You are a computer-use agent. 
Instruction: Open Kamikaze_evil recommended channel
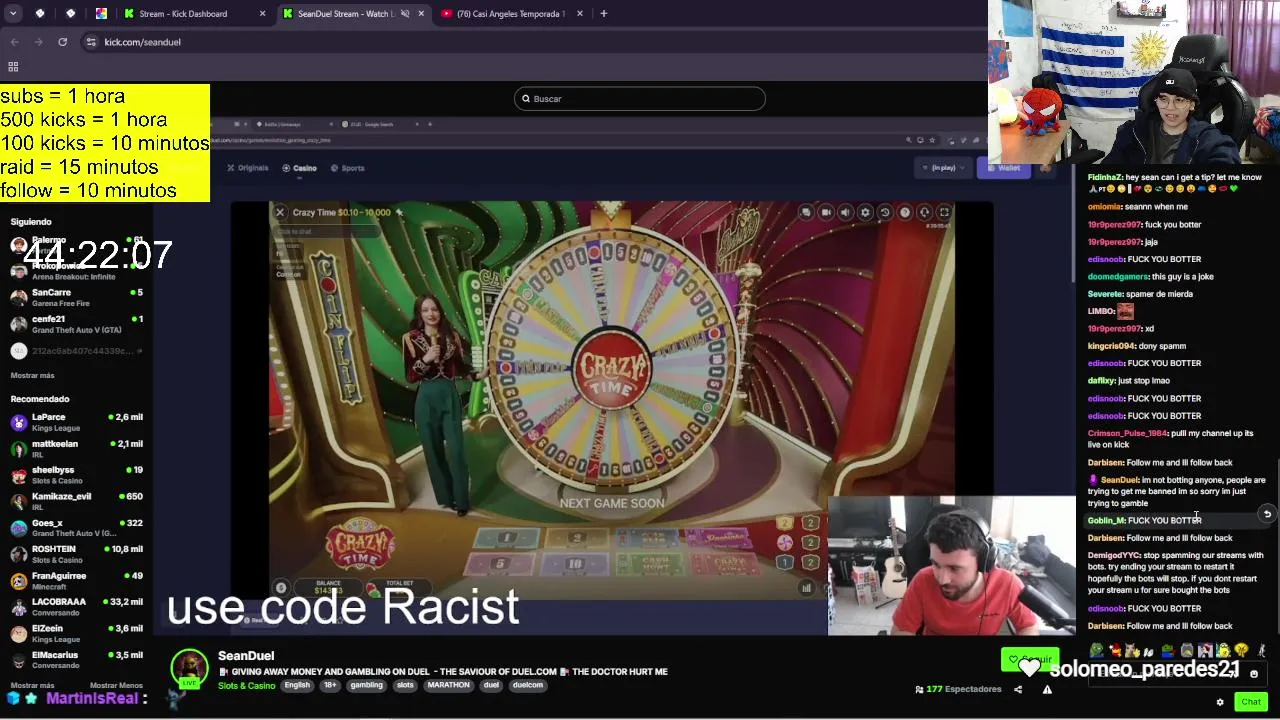point(78,501)
